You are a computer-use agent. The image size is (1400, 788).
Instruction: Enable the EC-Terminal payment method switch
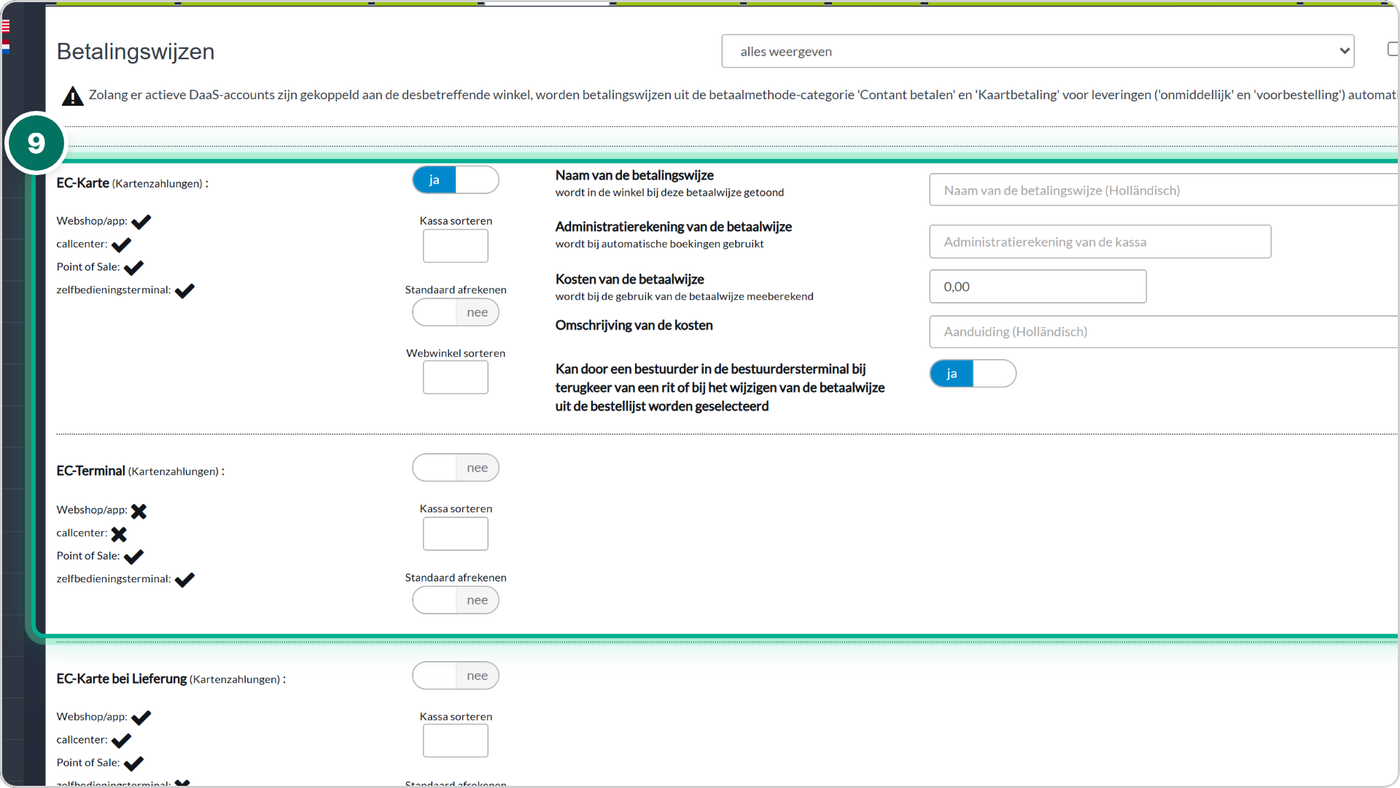[455, 467]
